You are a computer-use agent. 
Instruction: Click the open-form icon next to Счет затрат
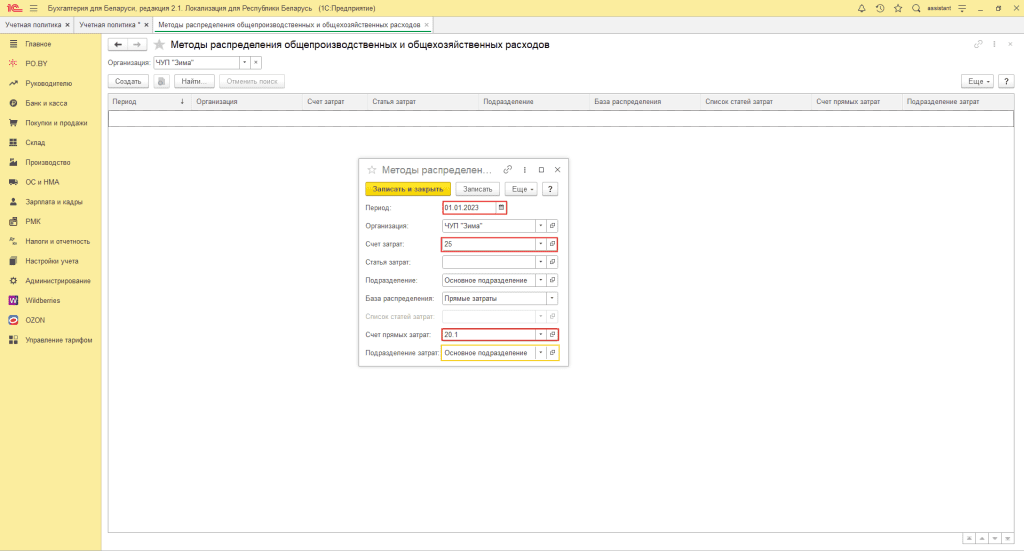pos(553,244)
